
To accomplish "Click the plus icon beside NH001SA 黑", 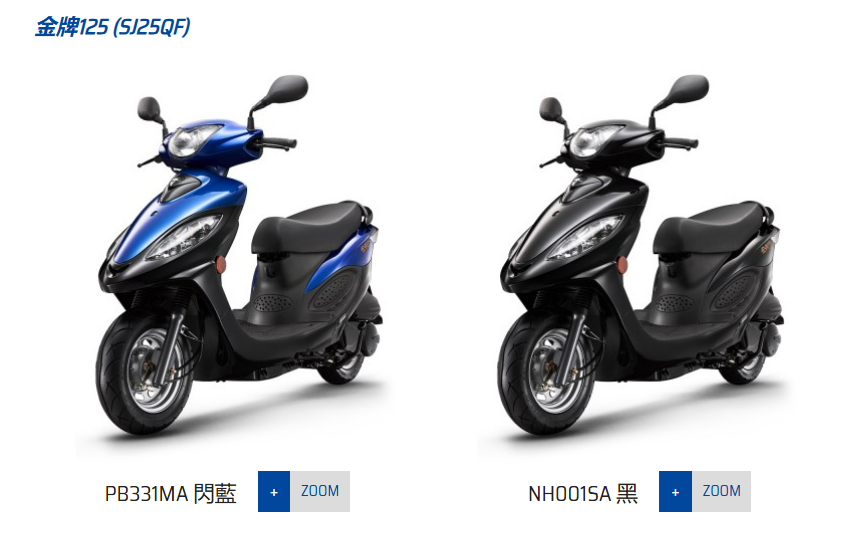I will (x=675, y=491).
